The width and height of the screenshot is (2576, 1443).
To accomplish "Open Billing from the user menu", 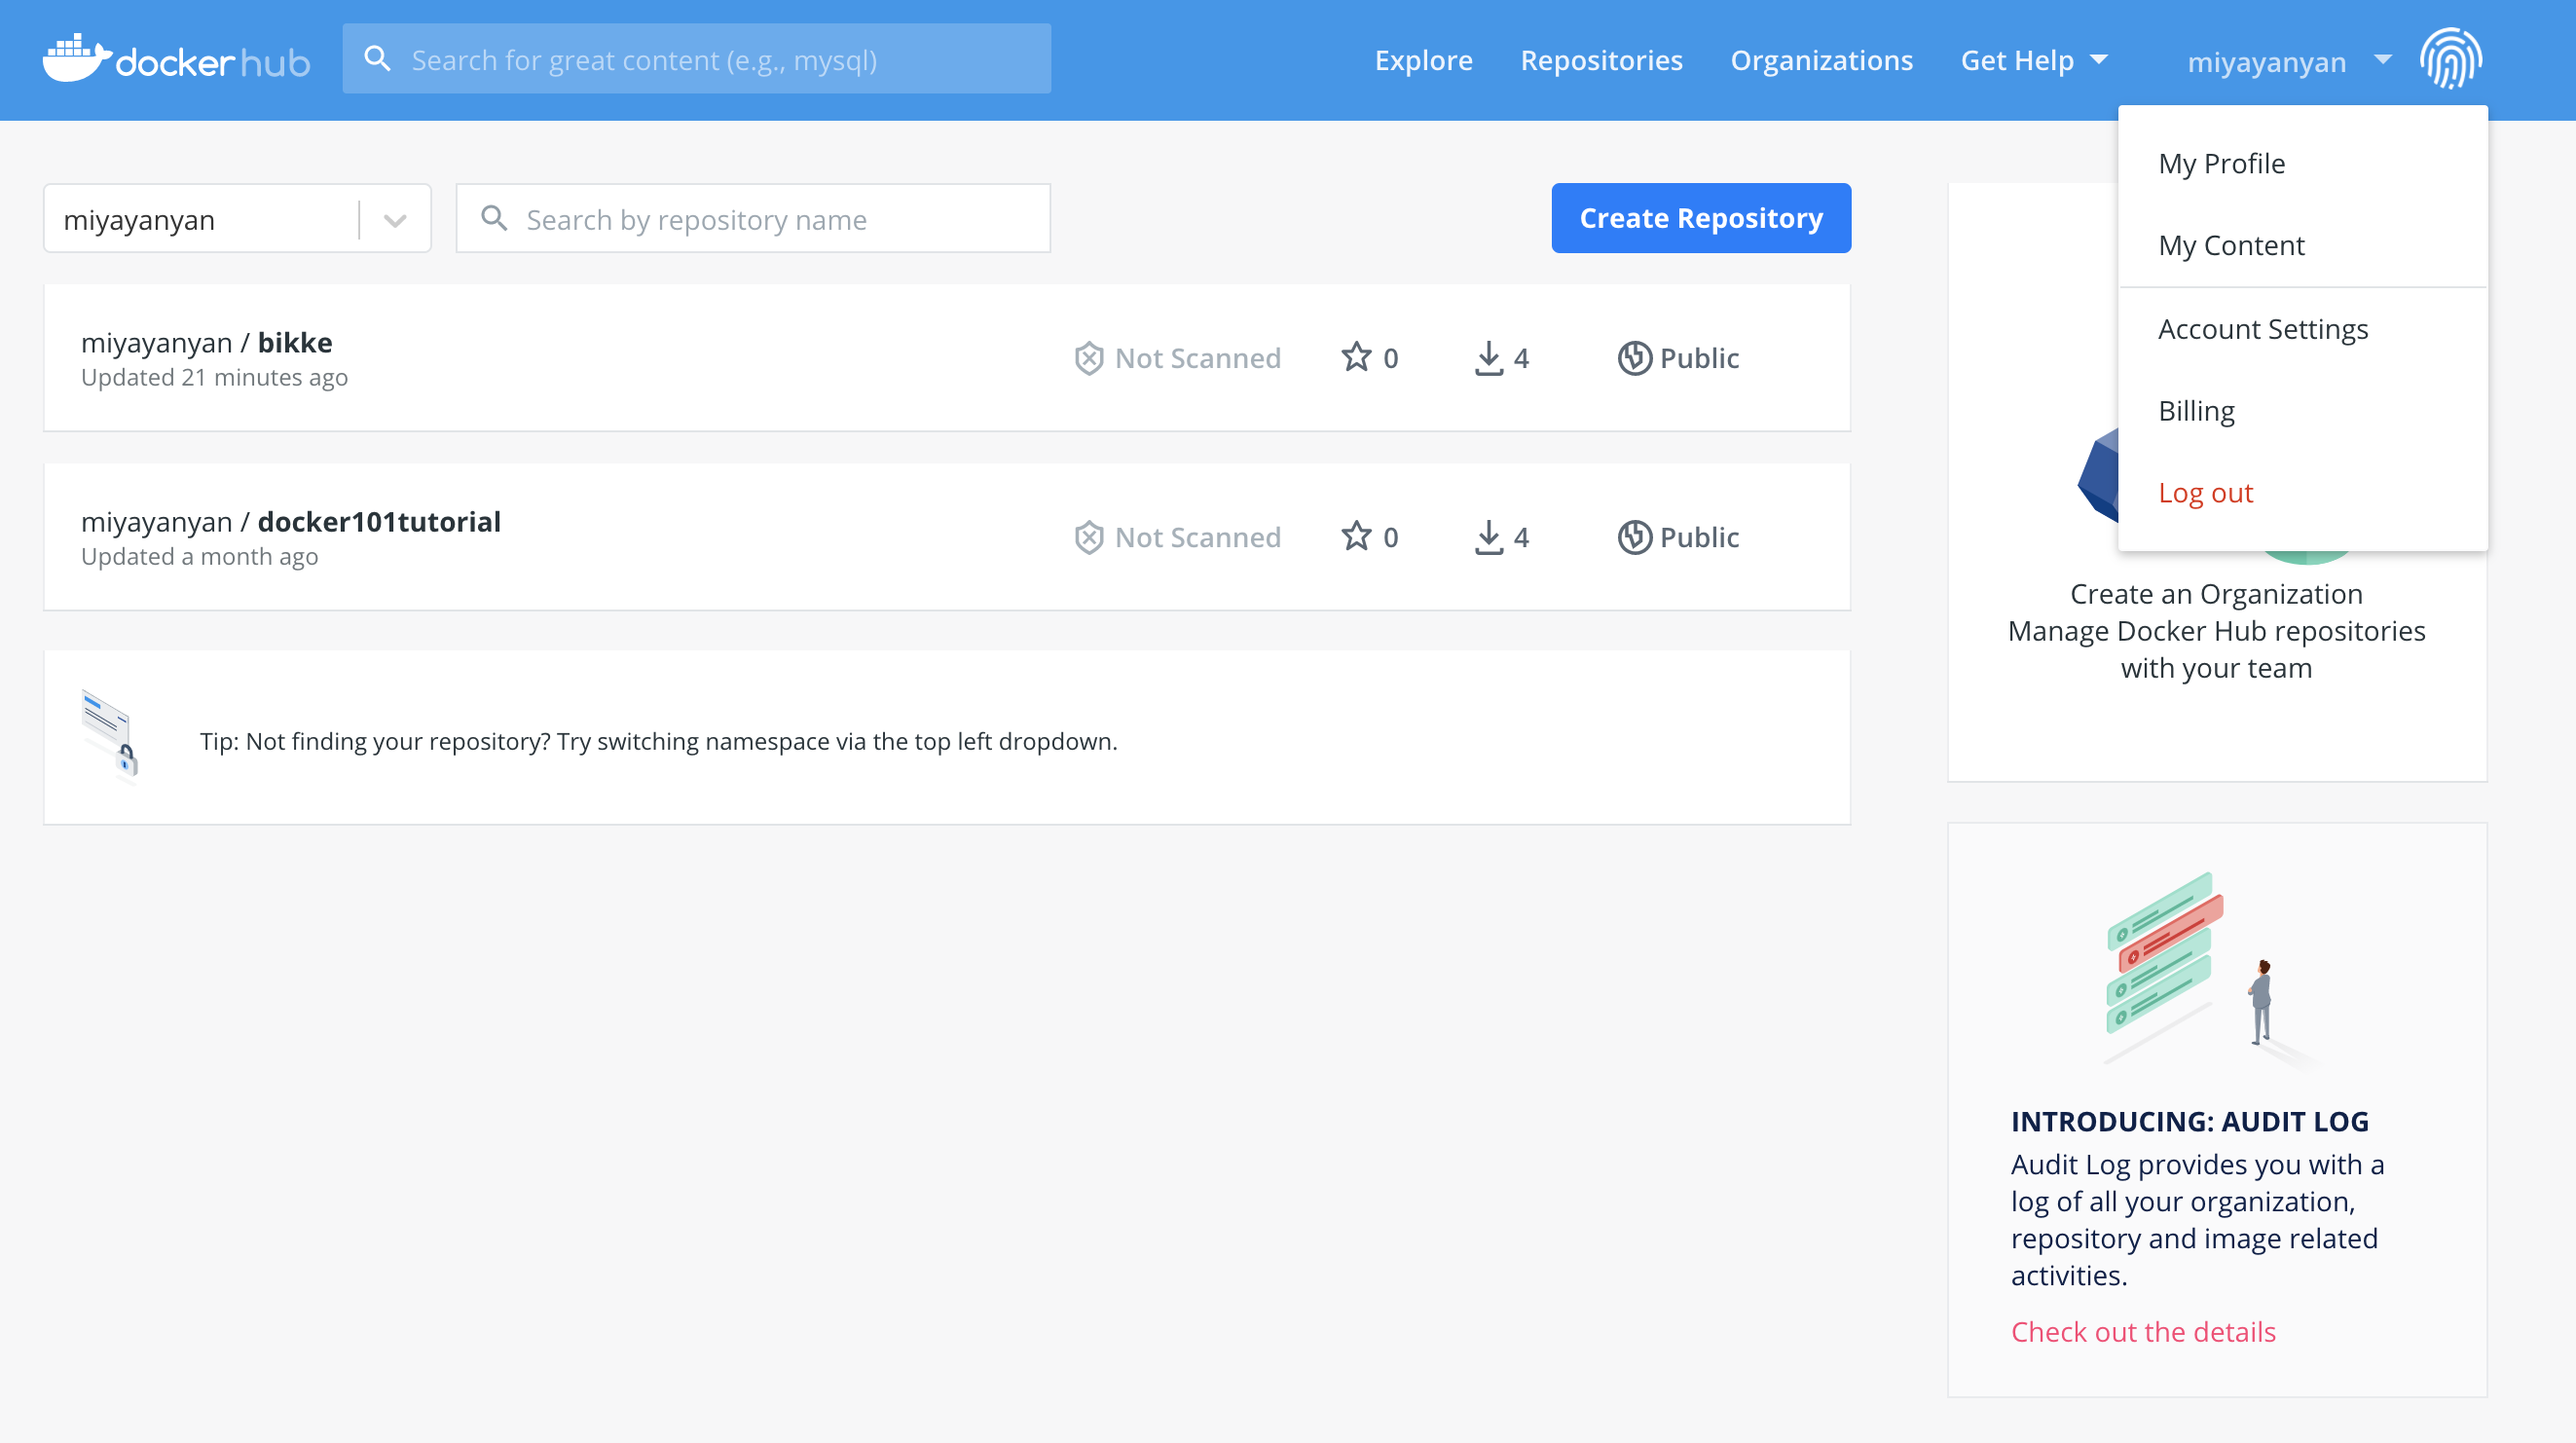I will (x=2196, y=411).
